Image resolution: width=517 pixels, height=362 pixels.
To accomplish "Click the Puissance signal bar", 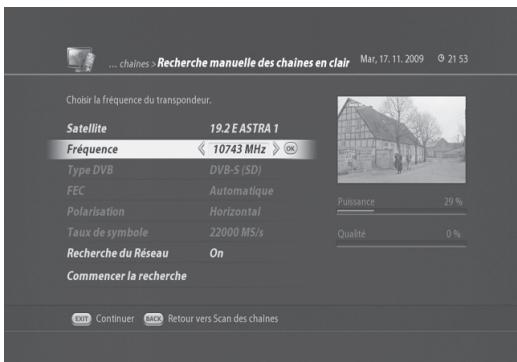I will coord(401,211).
